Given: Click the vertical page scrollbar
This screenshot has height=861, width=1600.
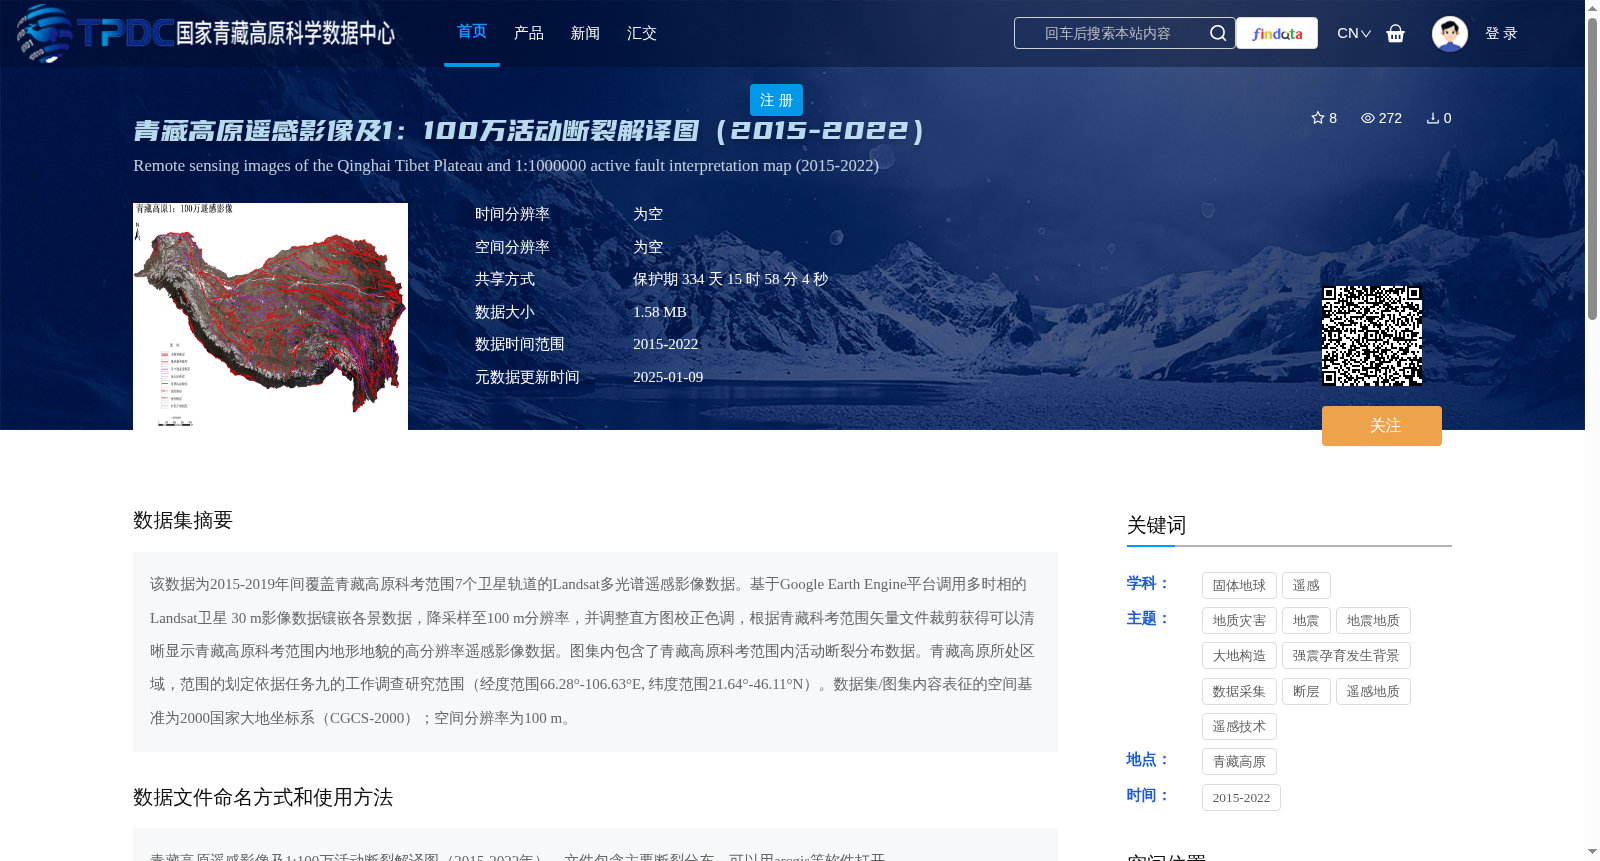Looking at the screenshot, I should click(x=1592, y=168).
